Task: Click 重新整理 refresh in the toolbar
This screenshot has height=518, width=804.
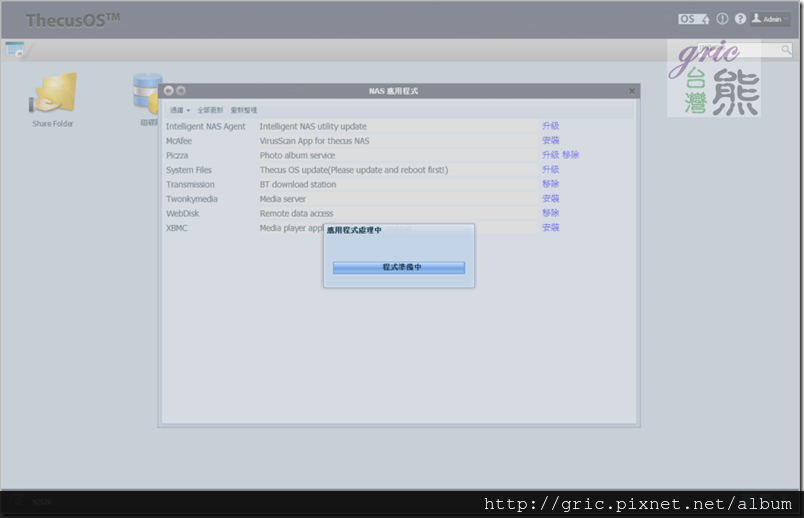Action: [x=244, y=110]
